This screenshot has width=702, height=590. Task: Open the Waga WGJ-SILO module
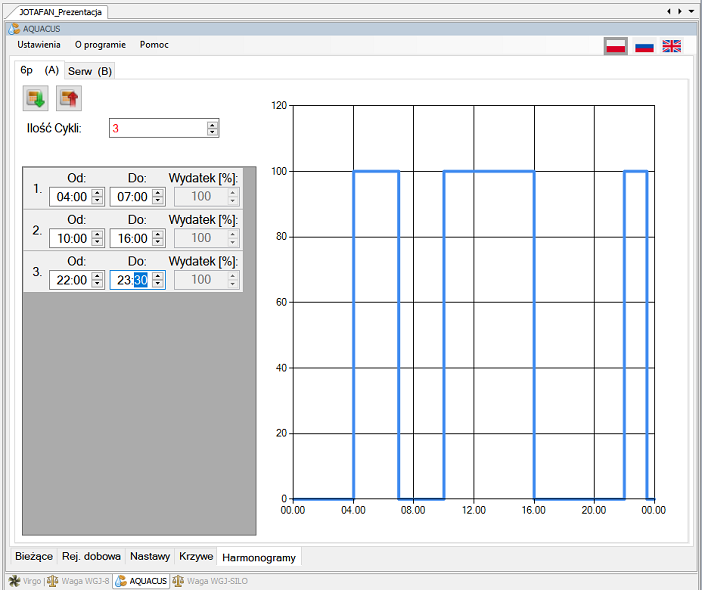tap(212, 580)
